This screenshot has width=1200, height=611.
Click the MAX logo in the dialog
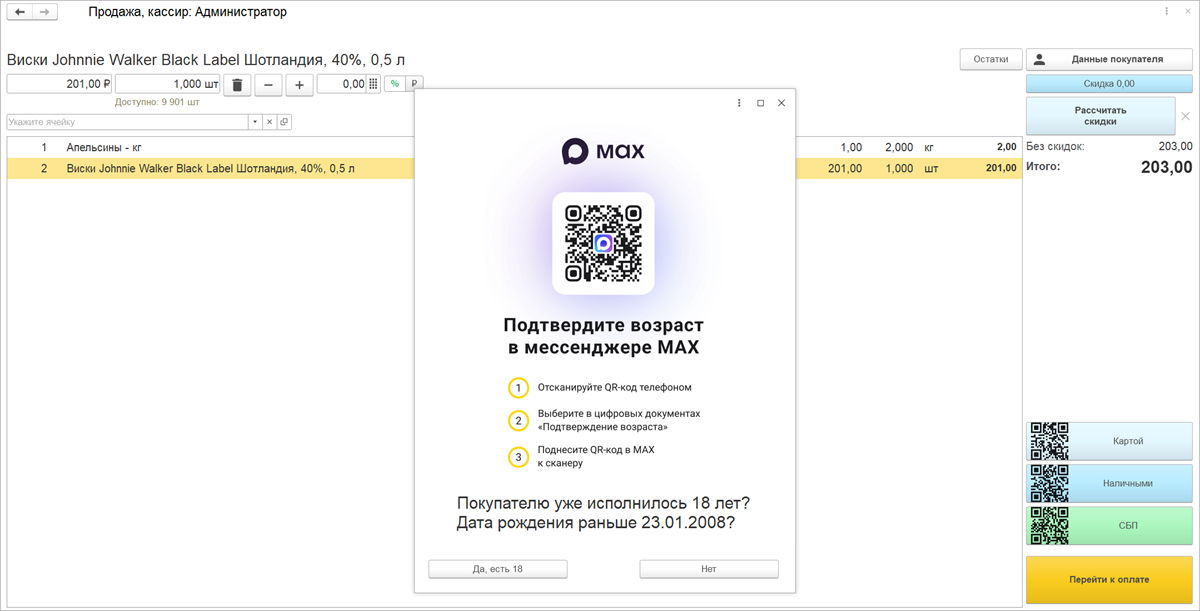603,151
